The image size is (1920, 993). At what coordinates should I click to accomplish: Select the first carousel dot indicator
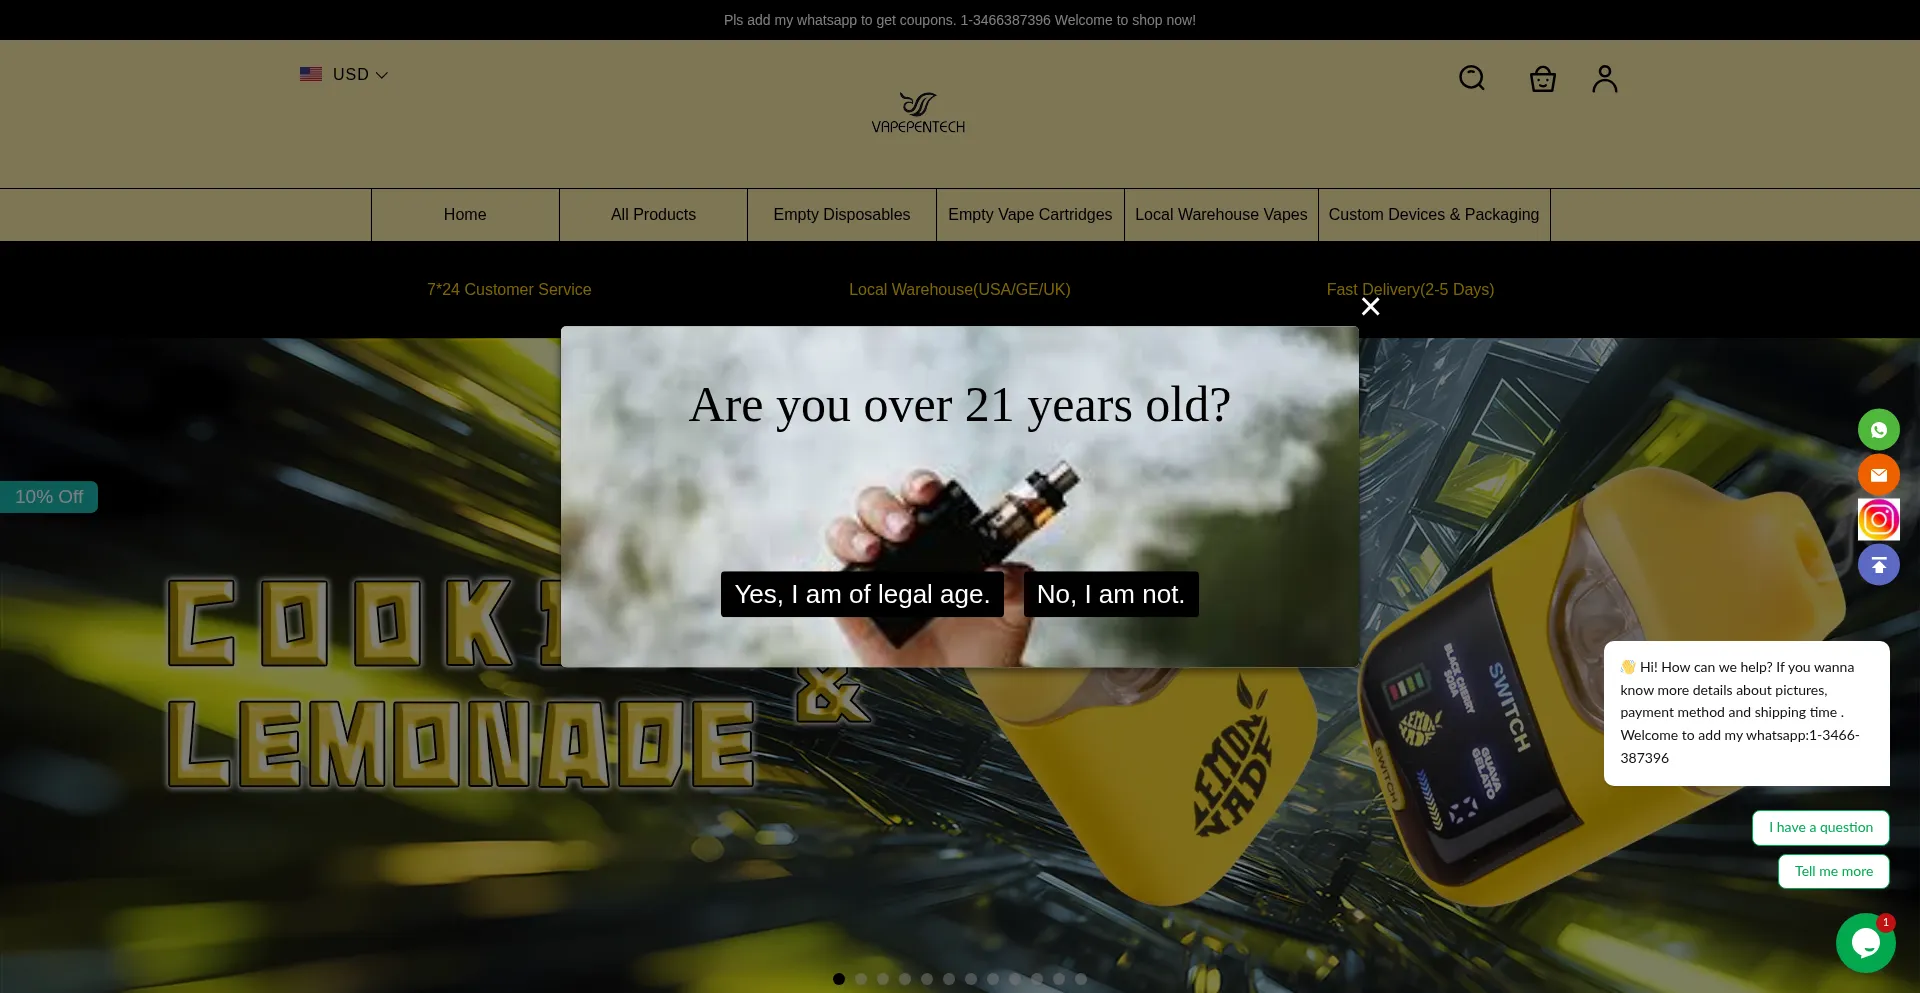tap(839, 979)
